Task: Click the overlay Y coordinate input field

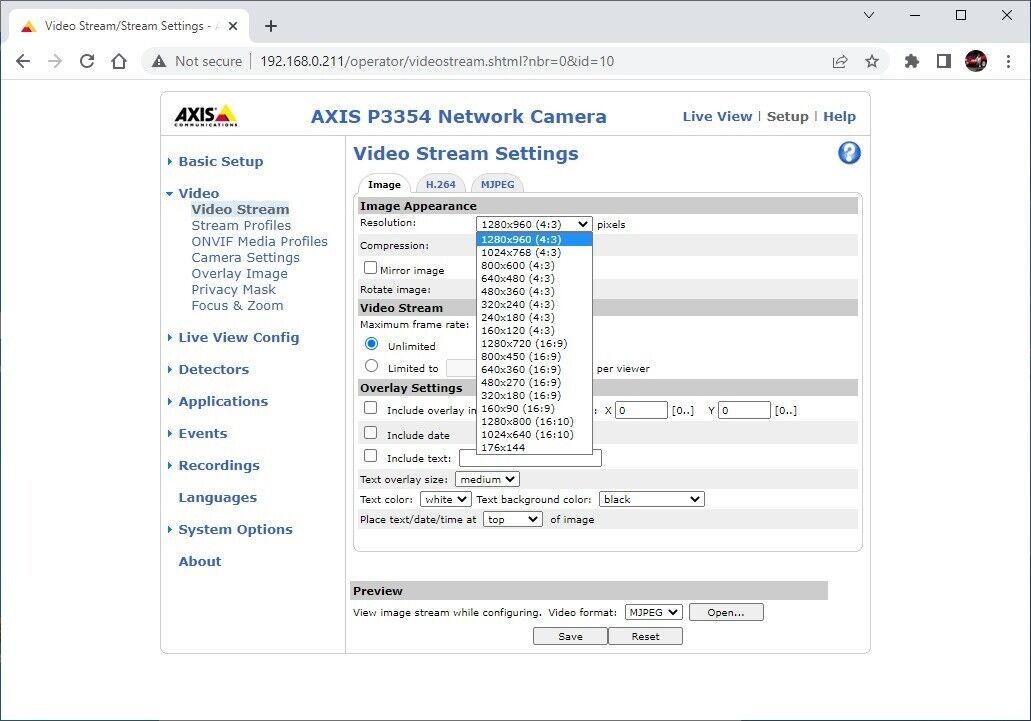Action: tap(744, 411)
